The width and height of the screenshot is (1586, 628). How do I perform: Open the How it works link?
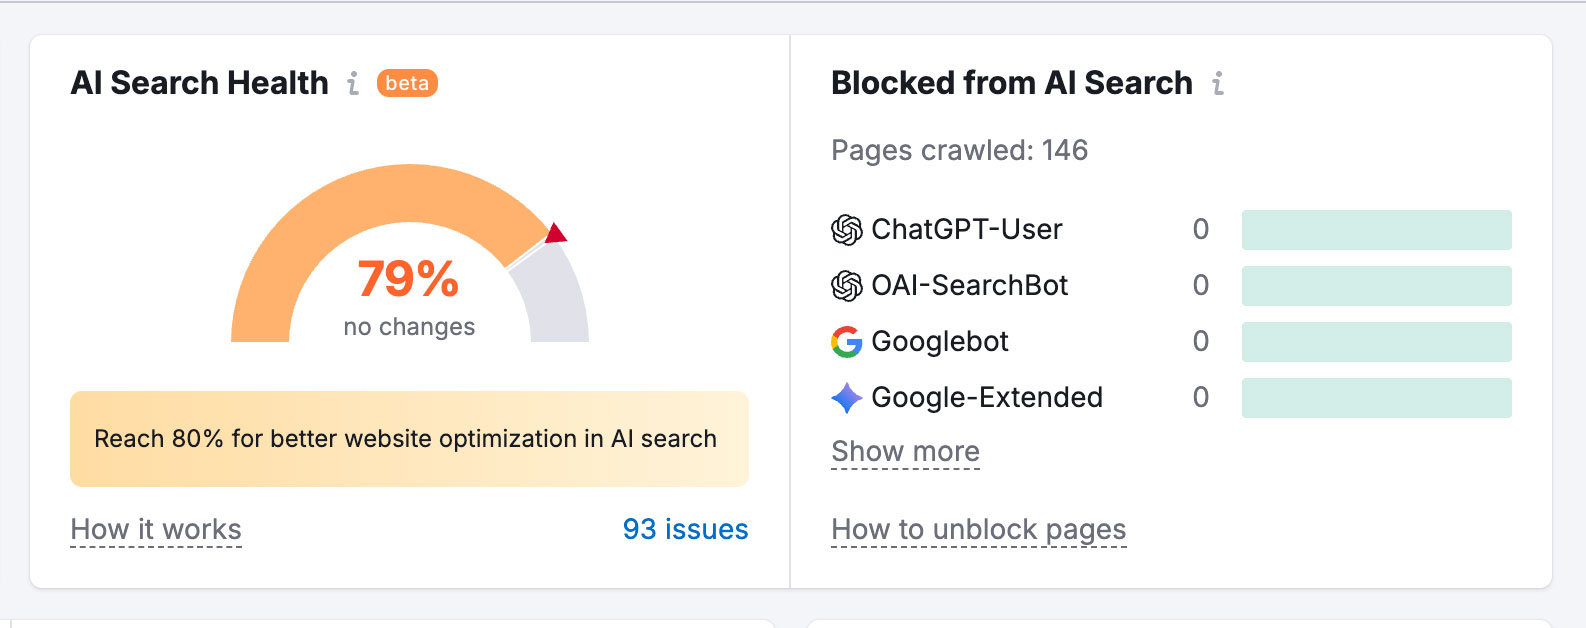[156, 529]
